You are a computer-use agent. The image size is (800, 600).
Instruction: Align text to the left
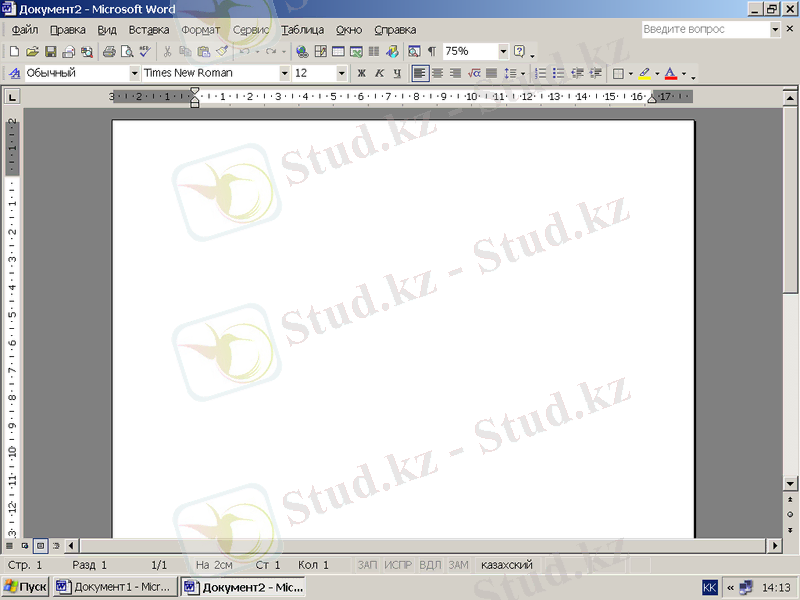click(x=420, y=73)
